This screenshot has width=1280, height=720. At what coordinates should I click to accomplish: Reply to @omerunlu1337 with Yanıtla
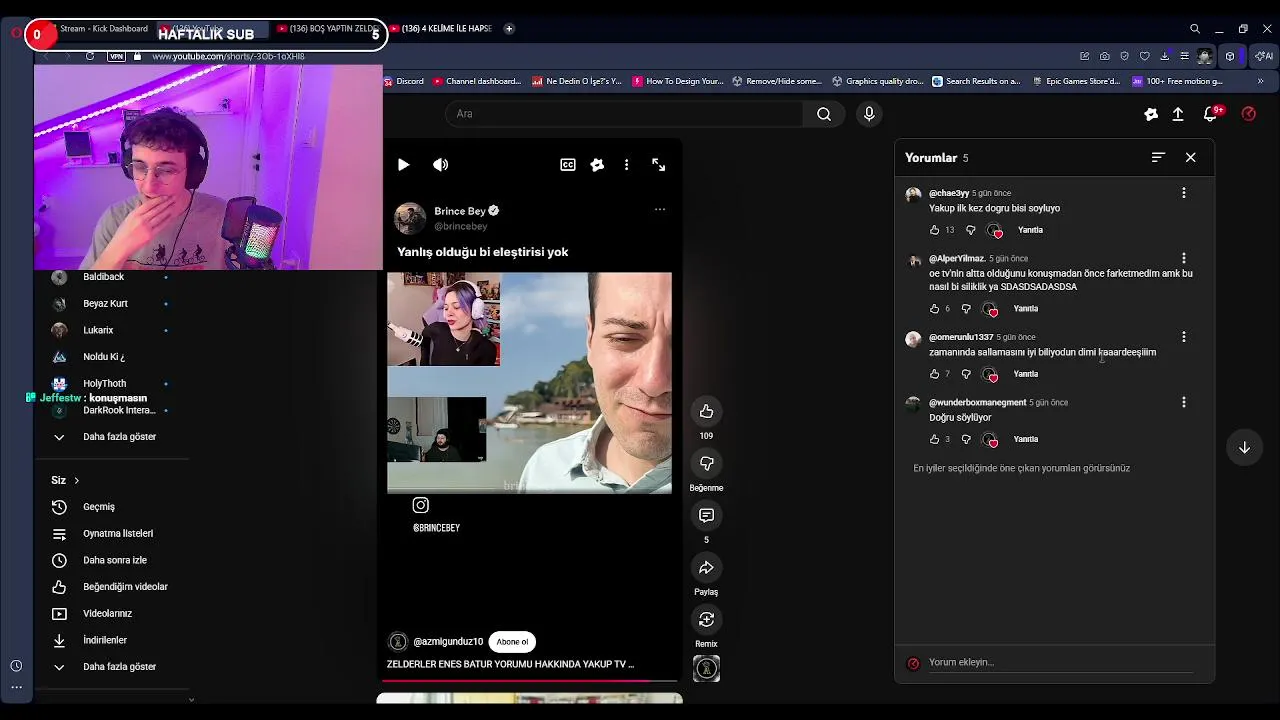(x=1025, y=374)
